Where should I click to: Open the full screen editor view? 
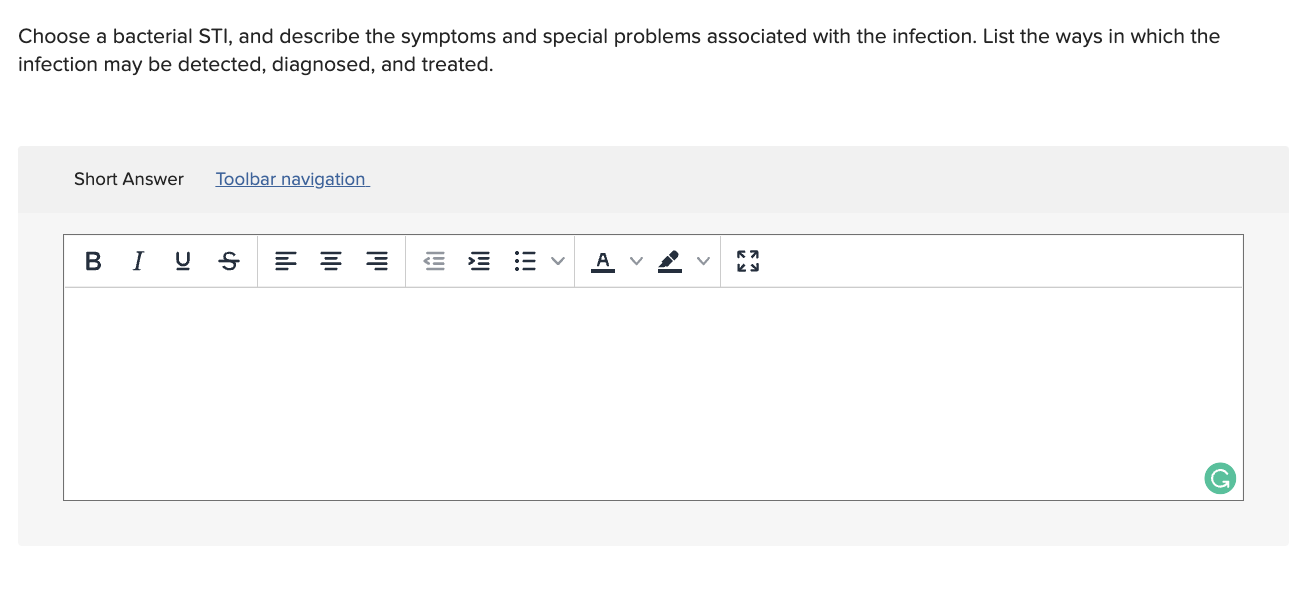[747, 261]
